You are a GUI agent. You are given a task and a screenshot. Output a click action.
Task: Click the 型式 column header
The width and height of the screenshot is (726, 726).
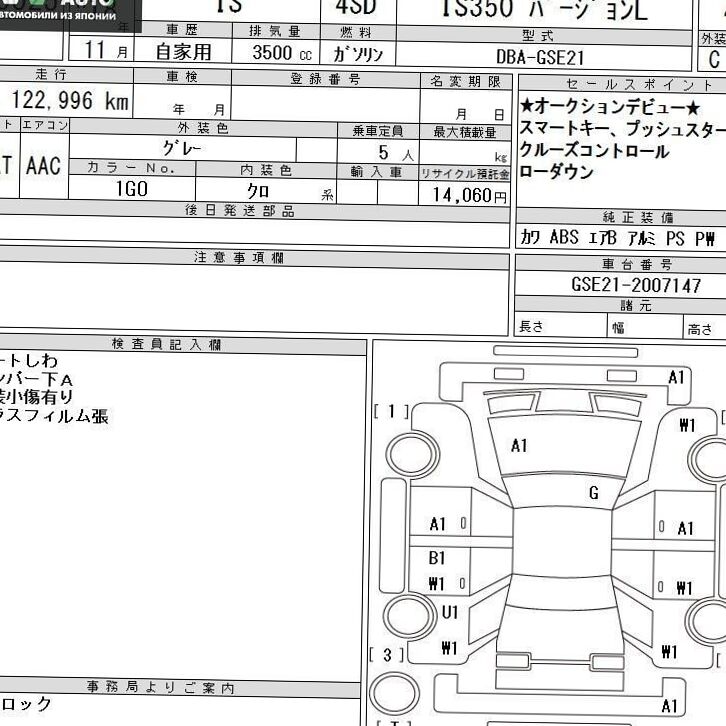pyautogui.click(x=538, y=36)
